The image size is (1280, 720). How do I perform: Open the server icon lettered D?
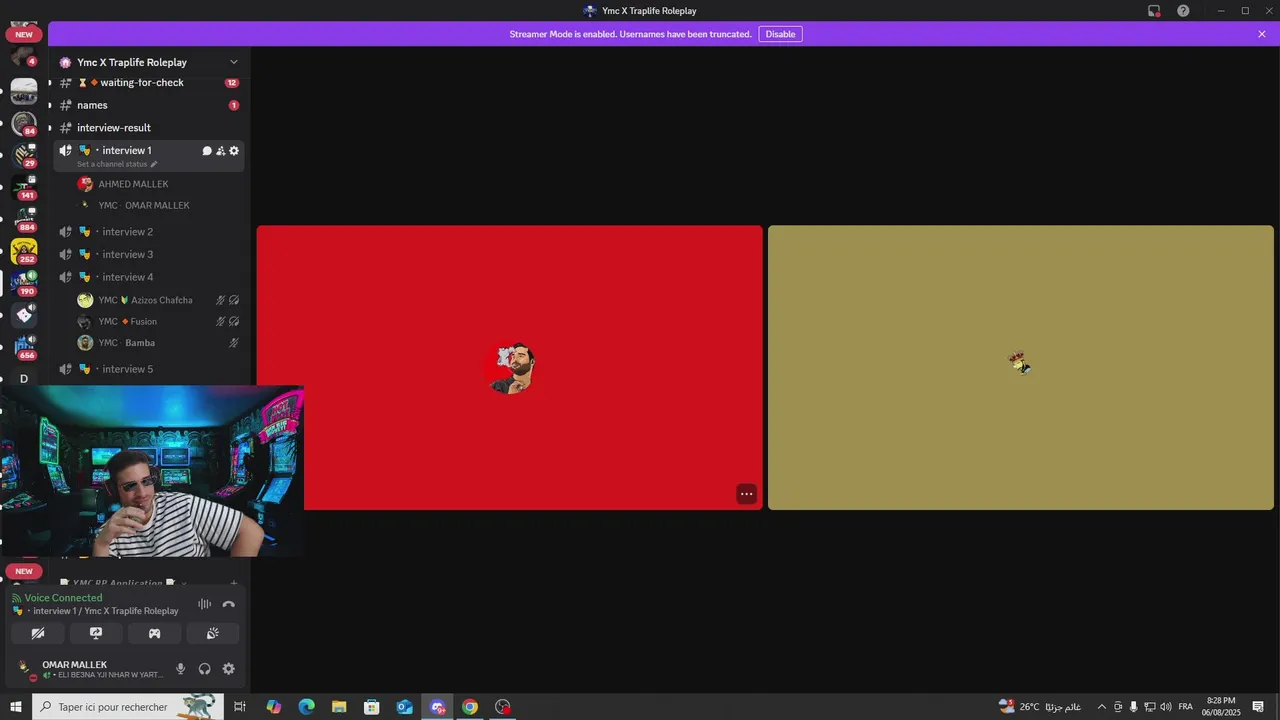pos(24,379)
